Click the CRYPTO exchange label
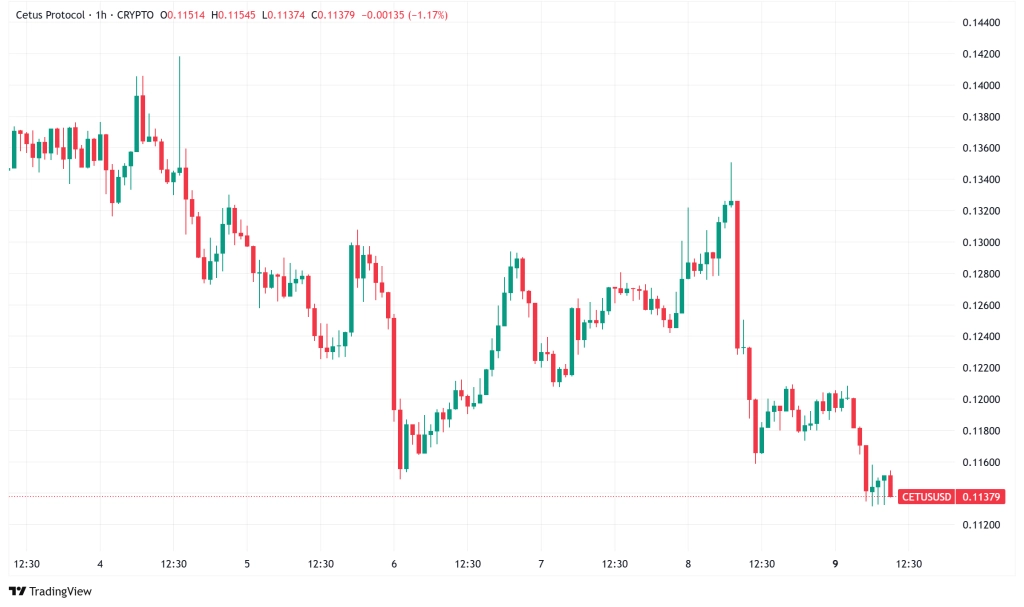Viewport: 1024px width, 607px height. tap(135, 14)
